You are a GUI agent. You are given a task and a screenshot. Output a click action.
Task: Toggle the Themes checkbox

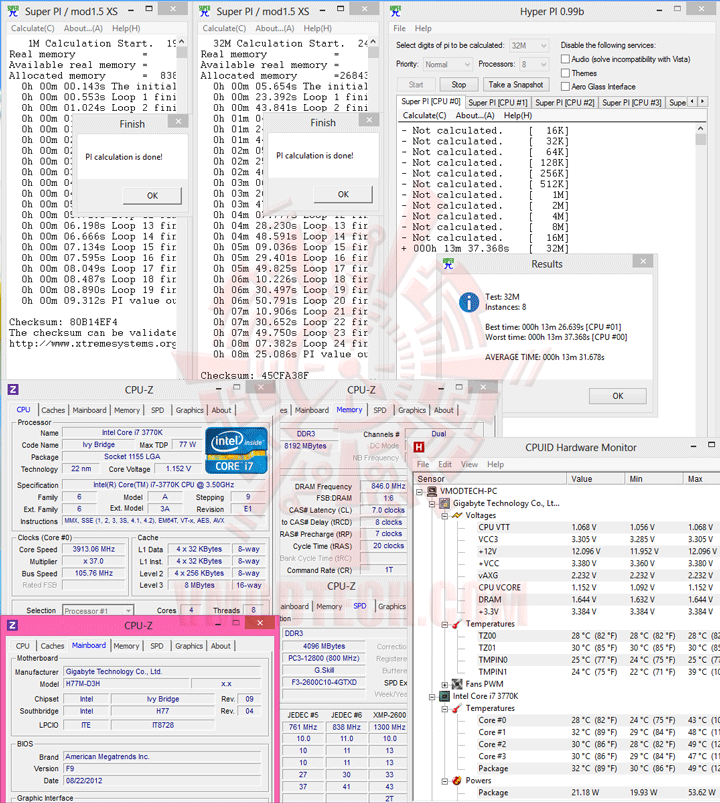(x=565, y=73)
